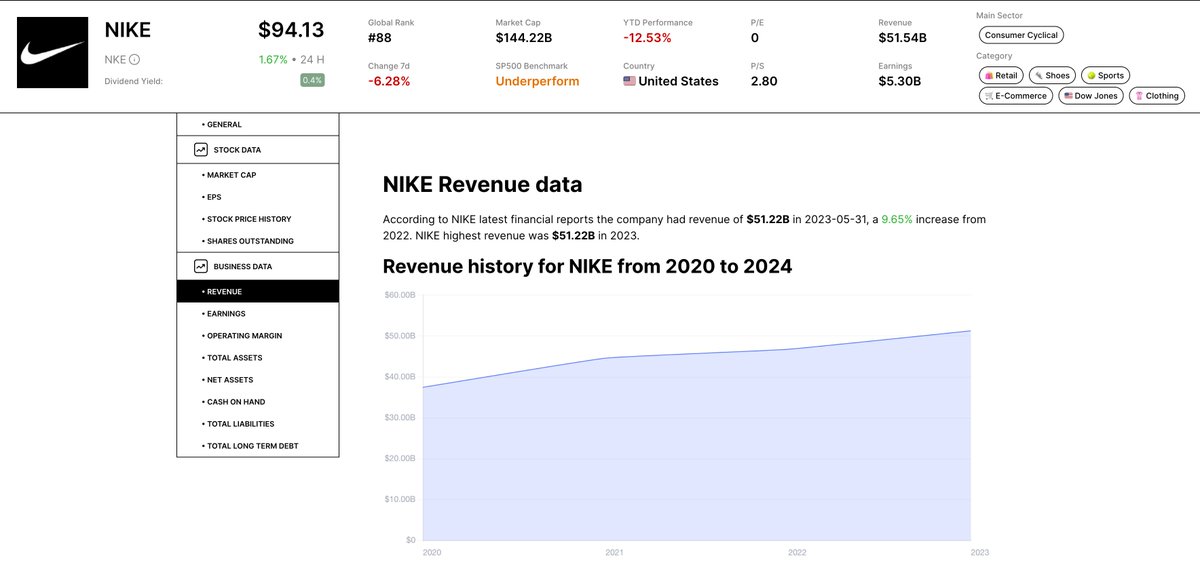This screenshot has height=569, width=1200.
Task: Click the 2020 x-axis label
Action: [x=431, y=552]
